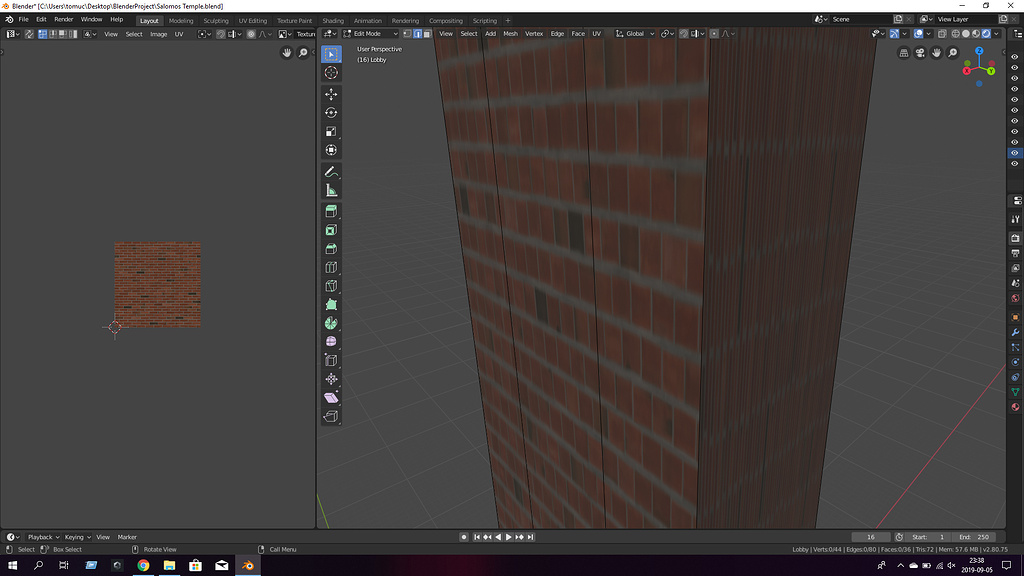Switch to face select mode

coord(427,34)
